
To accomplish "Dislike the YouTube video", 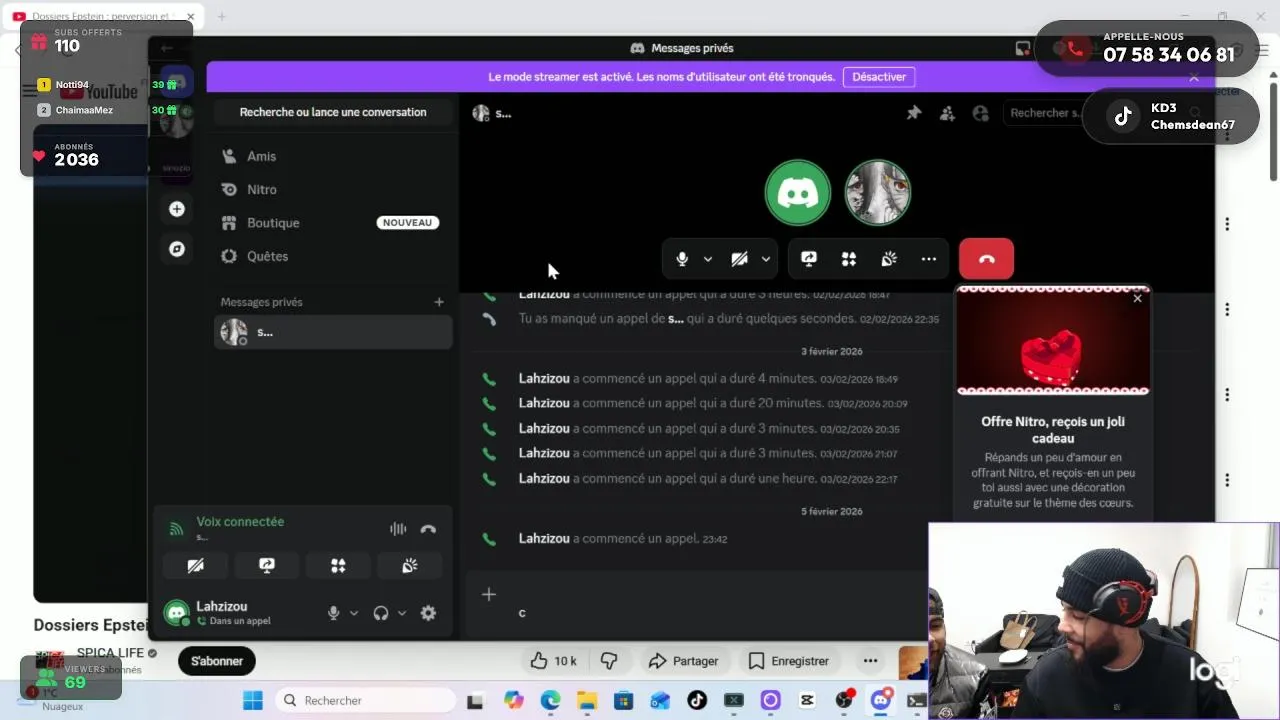I will coord(609,661).
